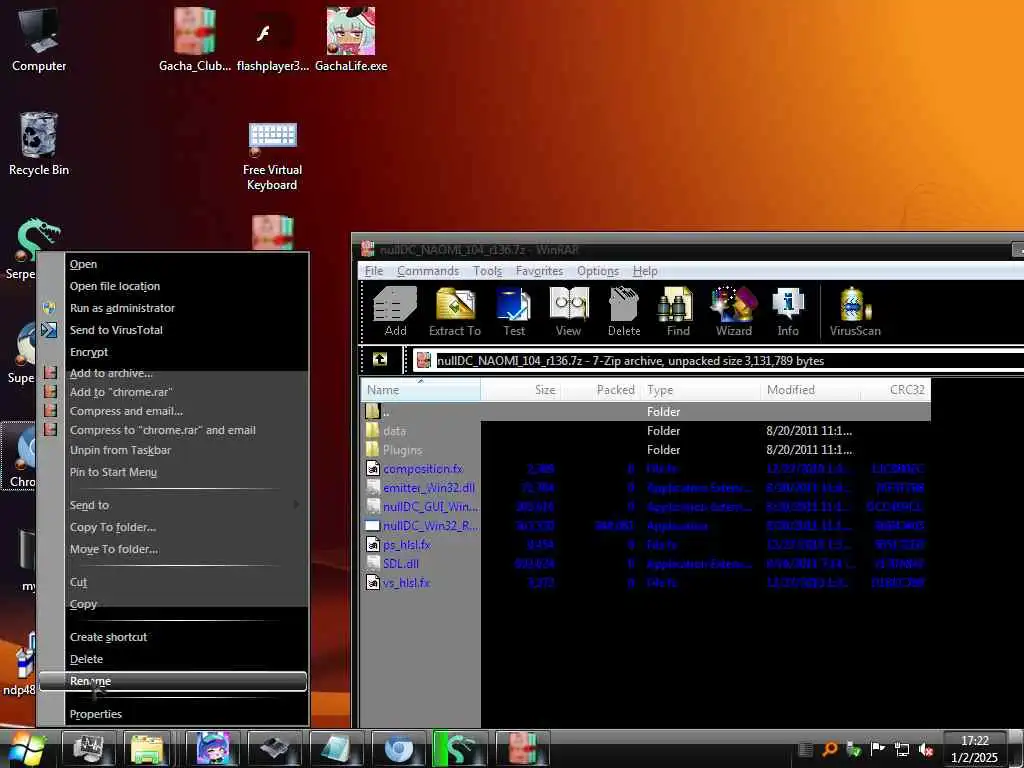Open the Help menu in WinRAR
The width and height of the screenshot is (1024, 768).
pyautogui.click(x=645, y=271)
